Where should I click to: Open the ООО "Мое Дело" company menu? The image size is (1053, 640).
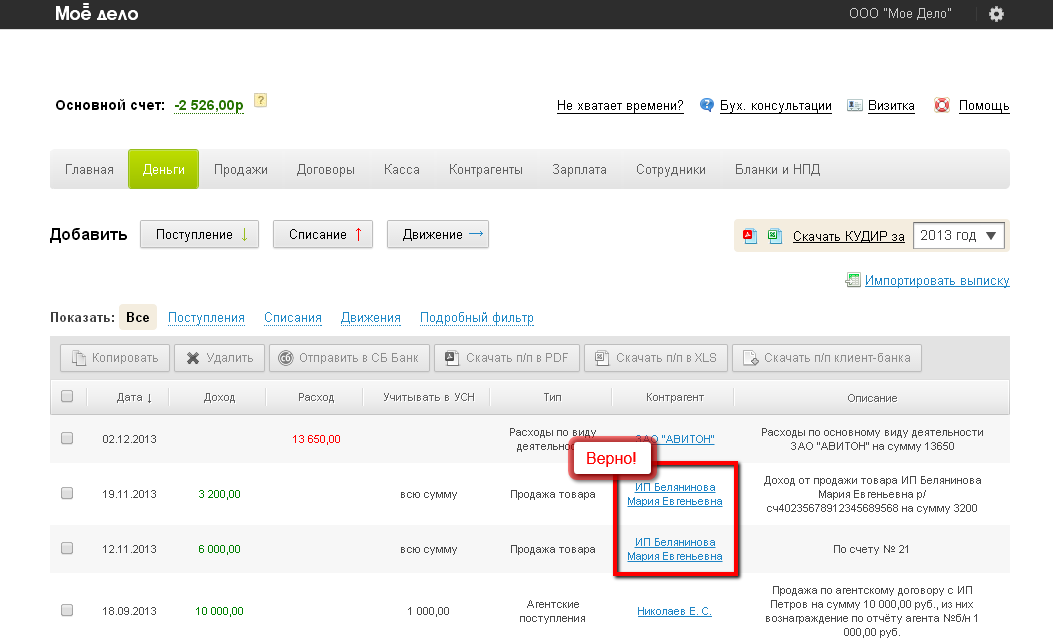coord(899,14)
